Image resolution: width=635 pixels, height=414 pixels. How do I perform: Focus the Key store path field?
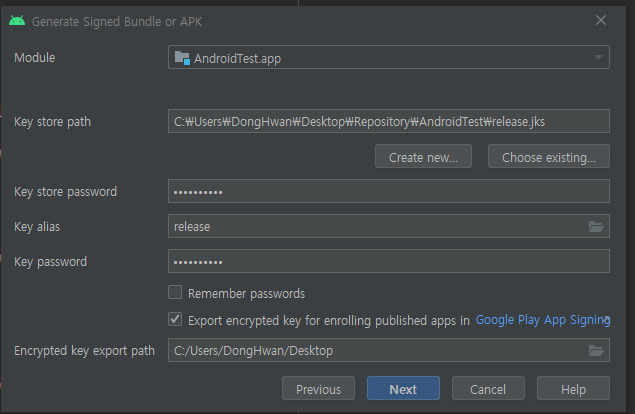389,121
